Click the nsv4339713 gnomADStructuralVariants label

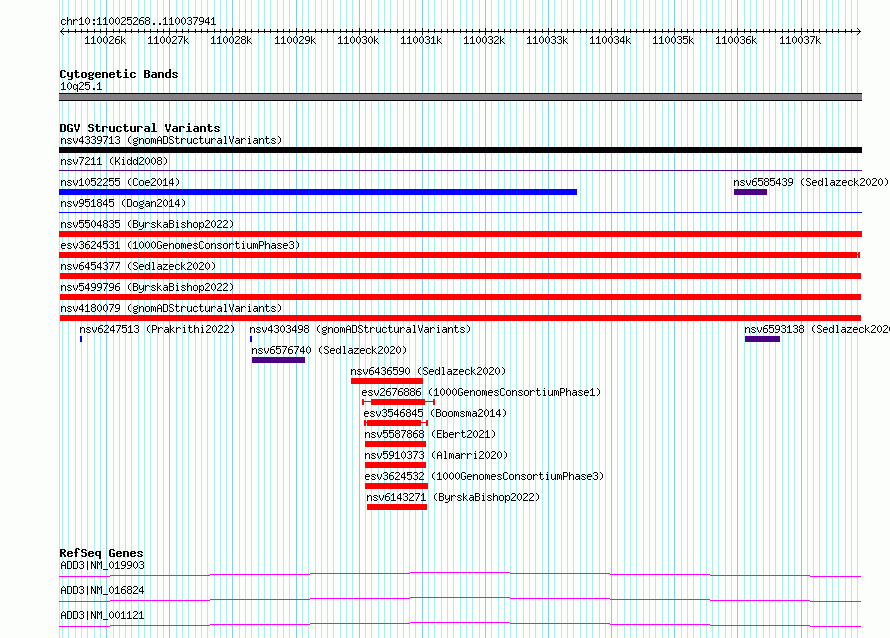(x=171, y=140)
